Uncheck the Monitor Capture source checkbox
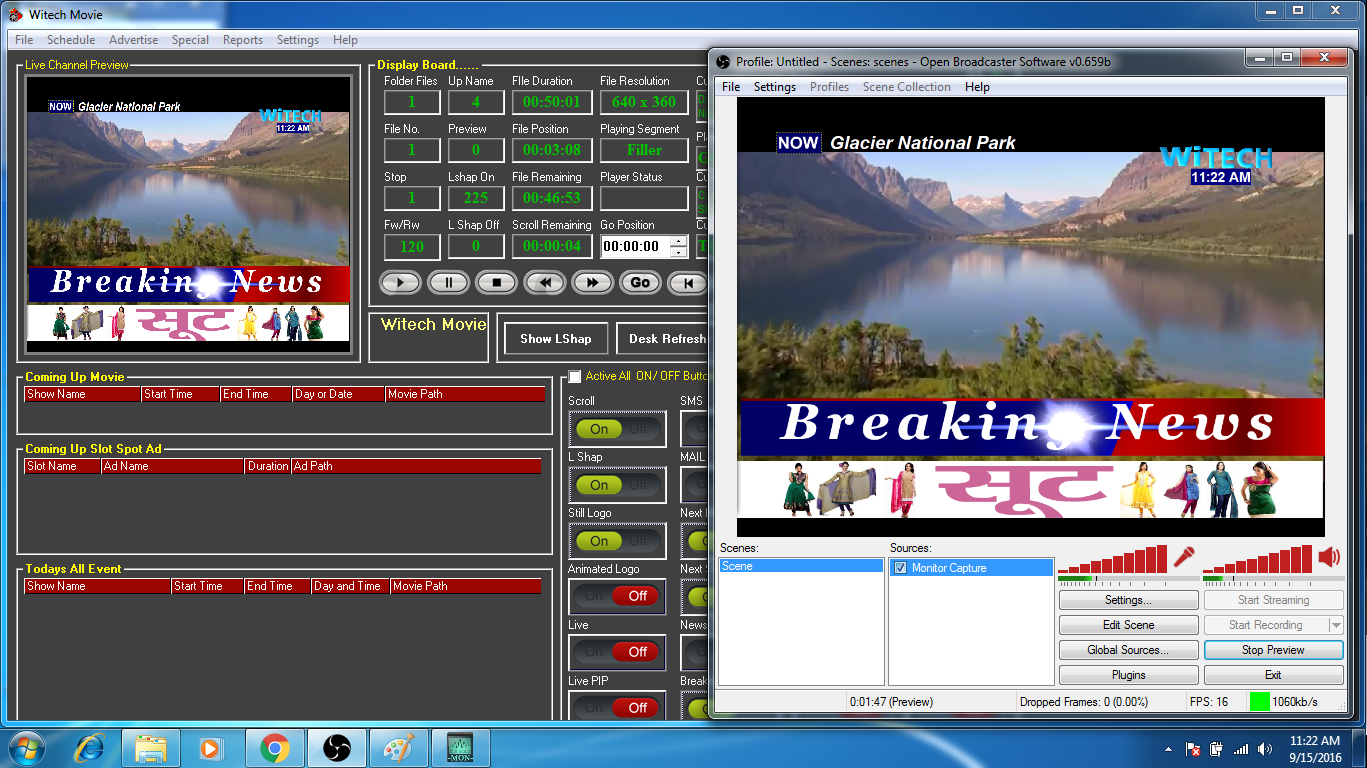Image resolution: width=1367 pixels, height=768 pixels. [900, 568]
